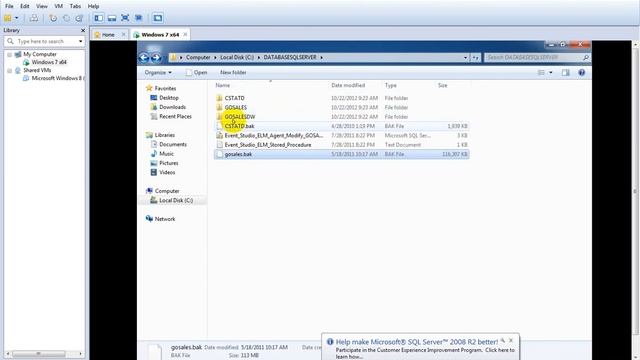The image size is (640, 360).
Task: Open the File menu in VMware
Action: pyautogui.click(x=9, y=6)
